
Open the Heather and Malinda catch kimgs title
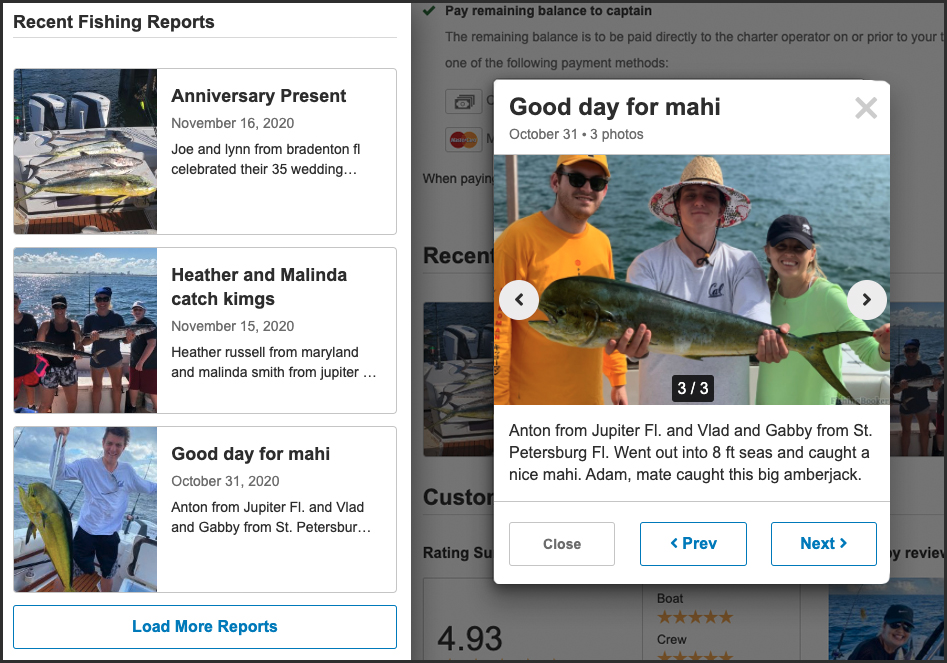pyautogui.click(x=259, y=287)
